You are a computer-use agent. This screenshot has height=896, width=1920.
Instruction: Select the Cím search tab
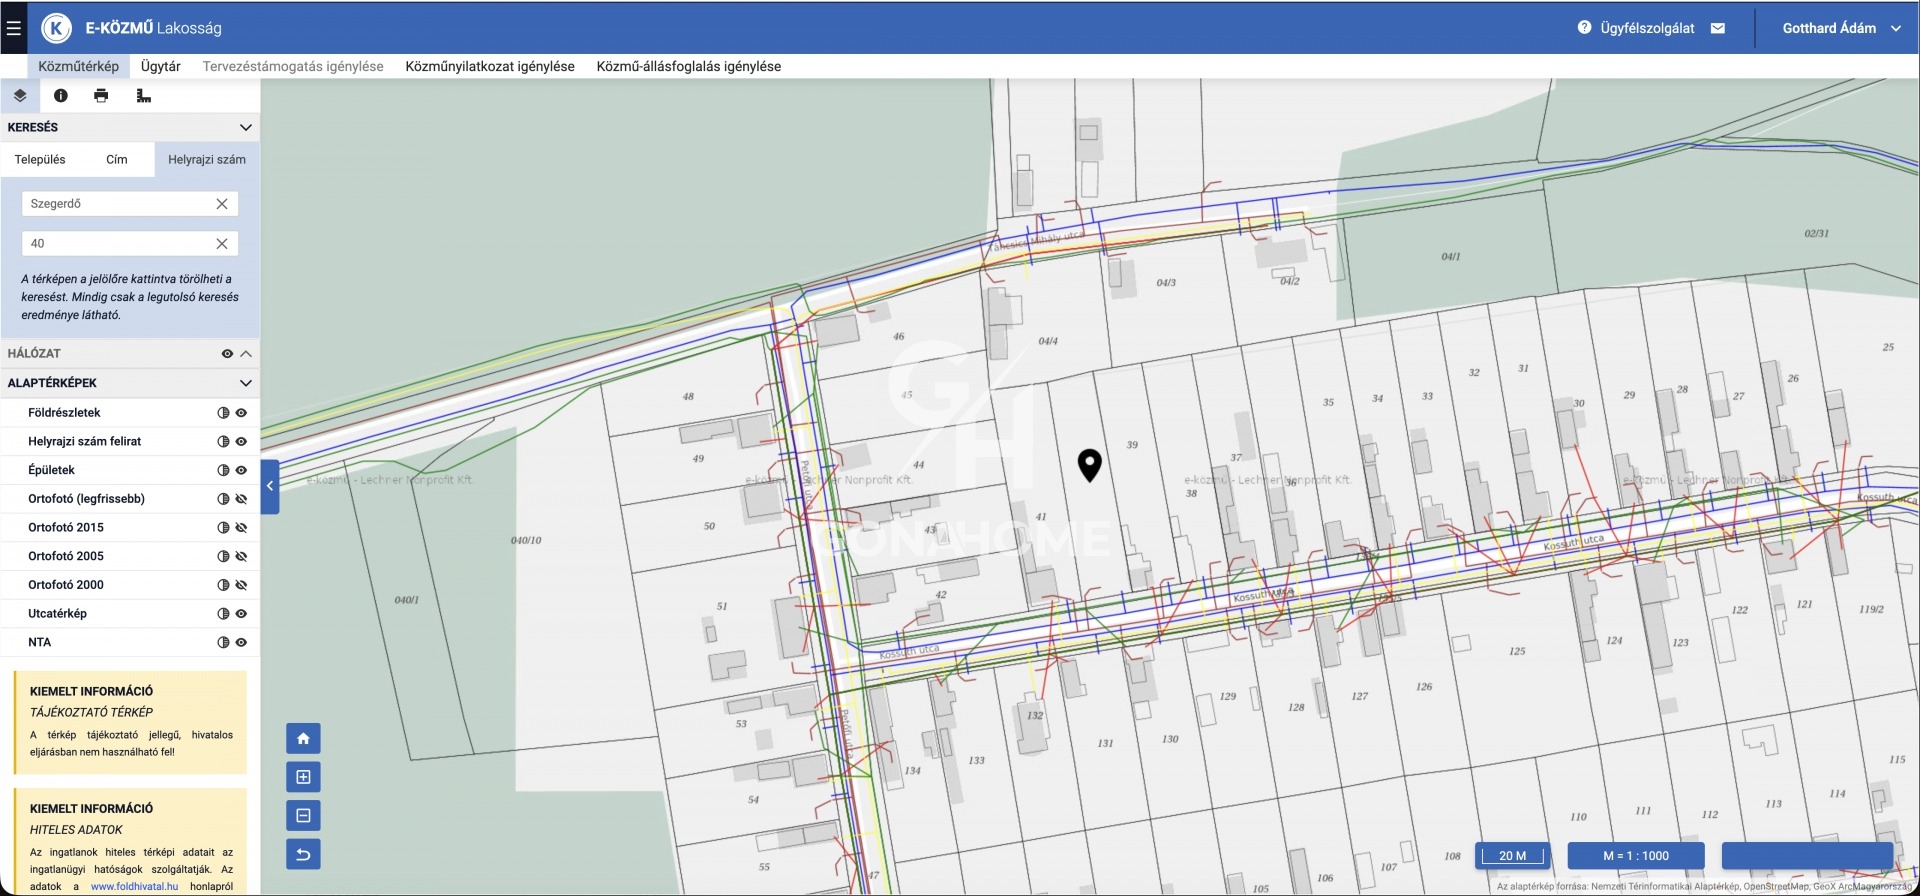pyautogui.click(x=117, y=160)
